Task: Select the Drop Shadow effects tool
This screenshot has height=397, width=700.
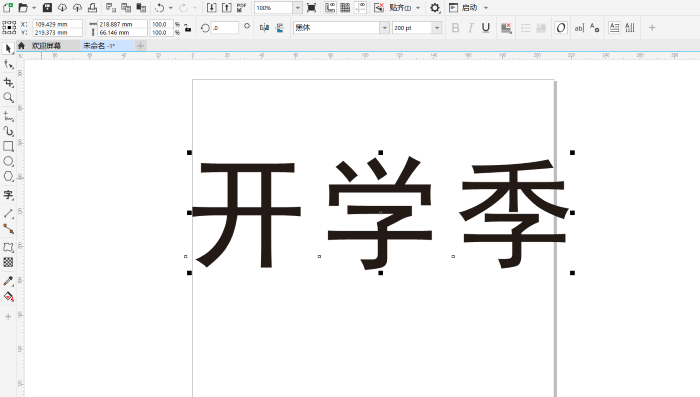Action: click(8, 247)
